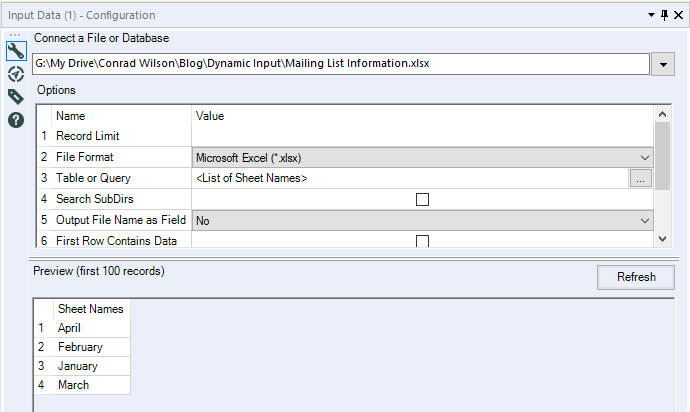
Task: Click the Refresh preview button
Action: pos(636,277)
